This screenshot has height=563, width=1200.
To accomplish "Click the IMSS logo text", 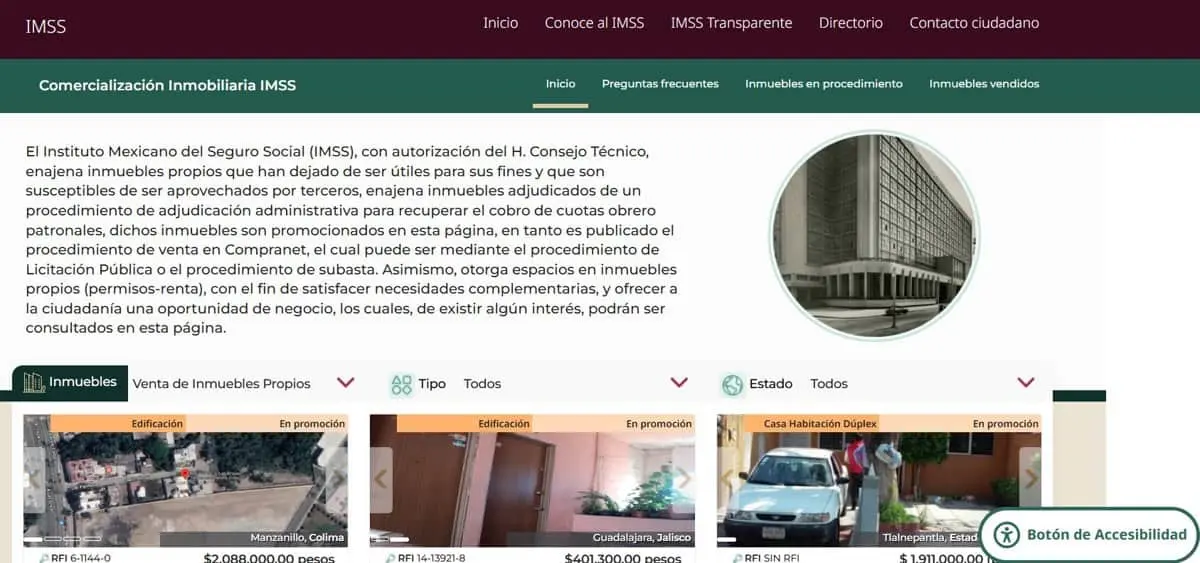I will pyautogui.click(x=46, y=27).
